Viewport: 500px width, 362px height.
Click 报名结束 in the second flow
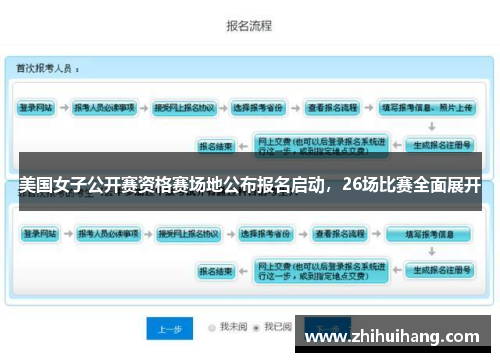(216, 271)
